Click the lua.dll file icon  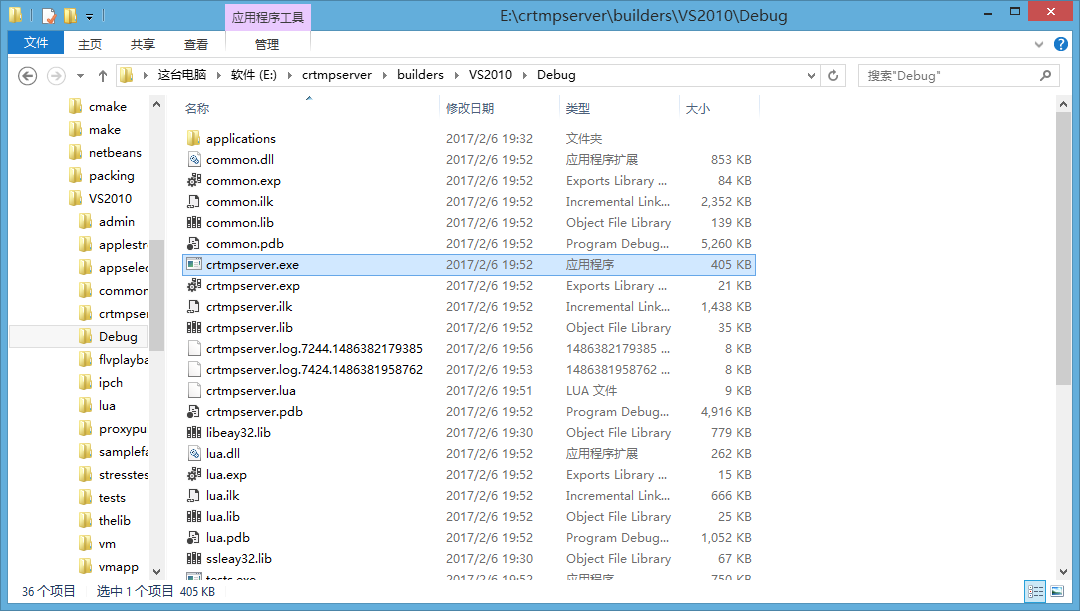click(x=194, y=453)
